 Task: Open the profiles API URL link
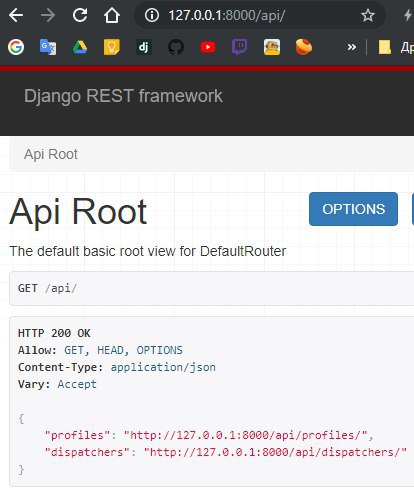coord(245,435)
